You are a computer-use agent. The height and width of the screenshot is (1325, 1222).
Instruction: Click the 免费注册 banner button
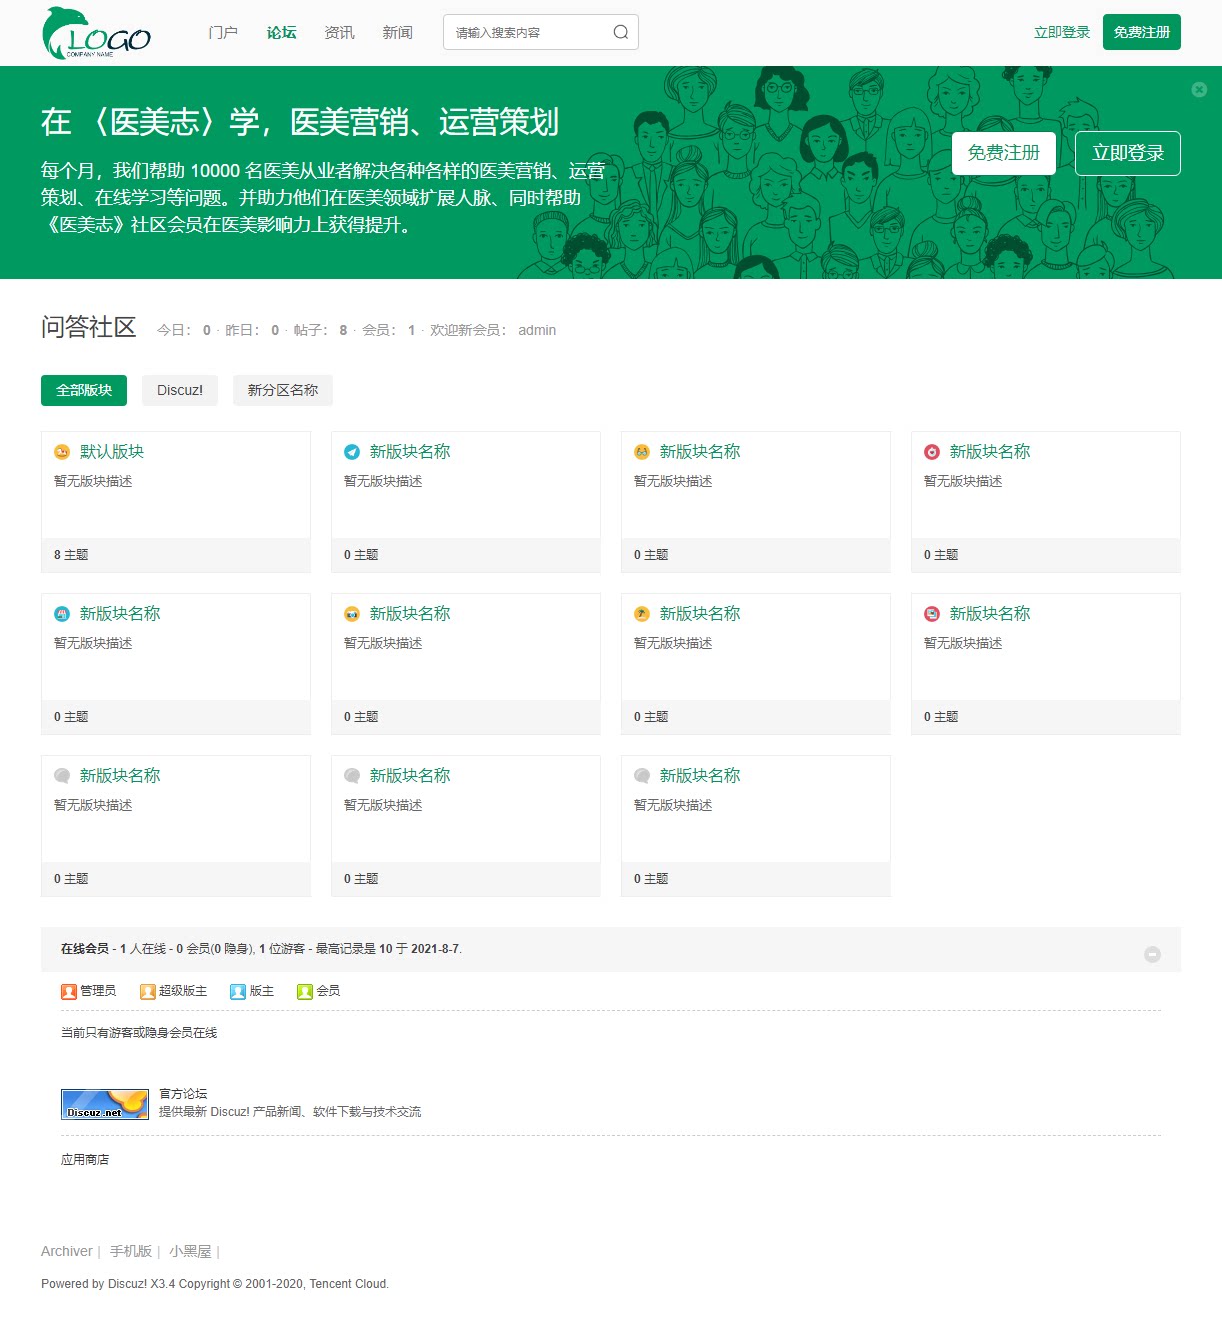[1004, 153]
